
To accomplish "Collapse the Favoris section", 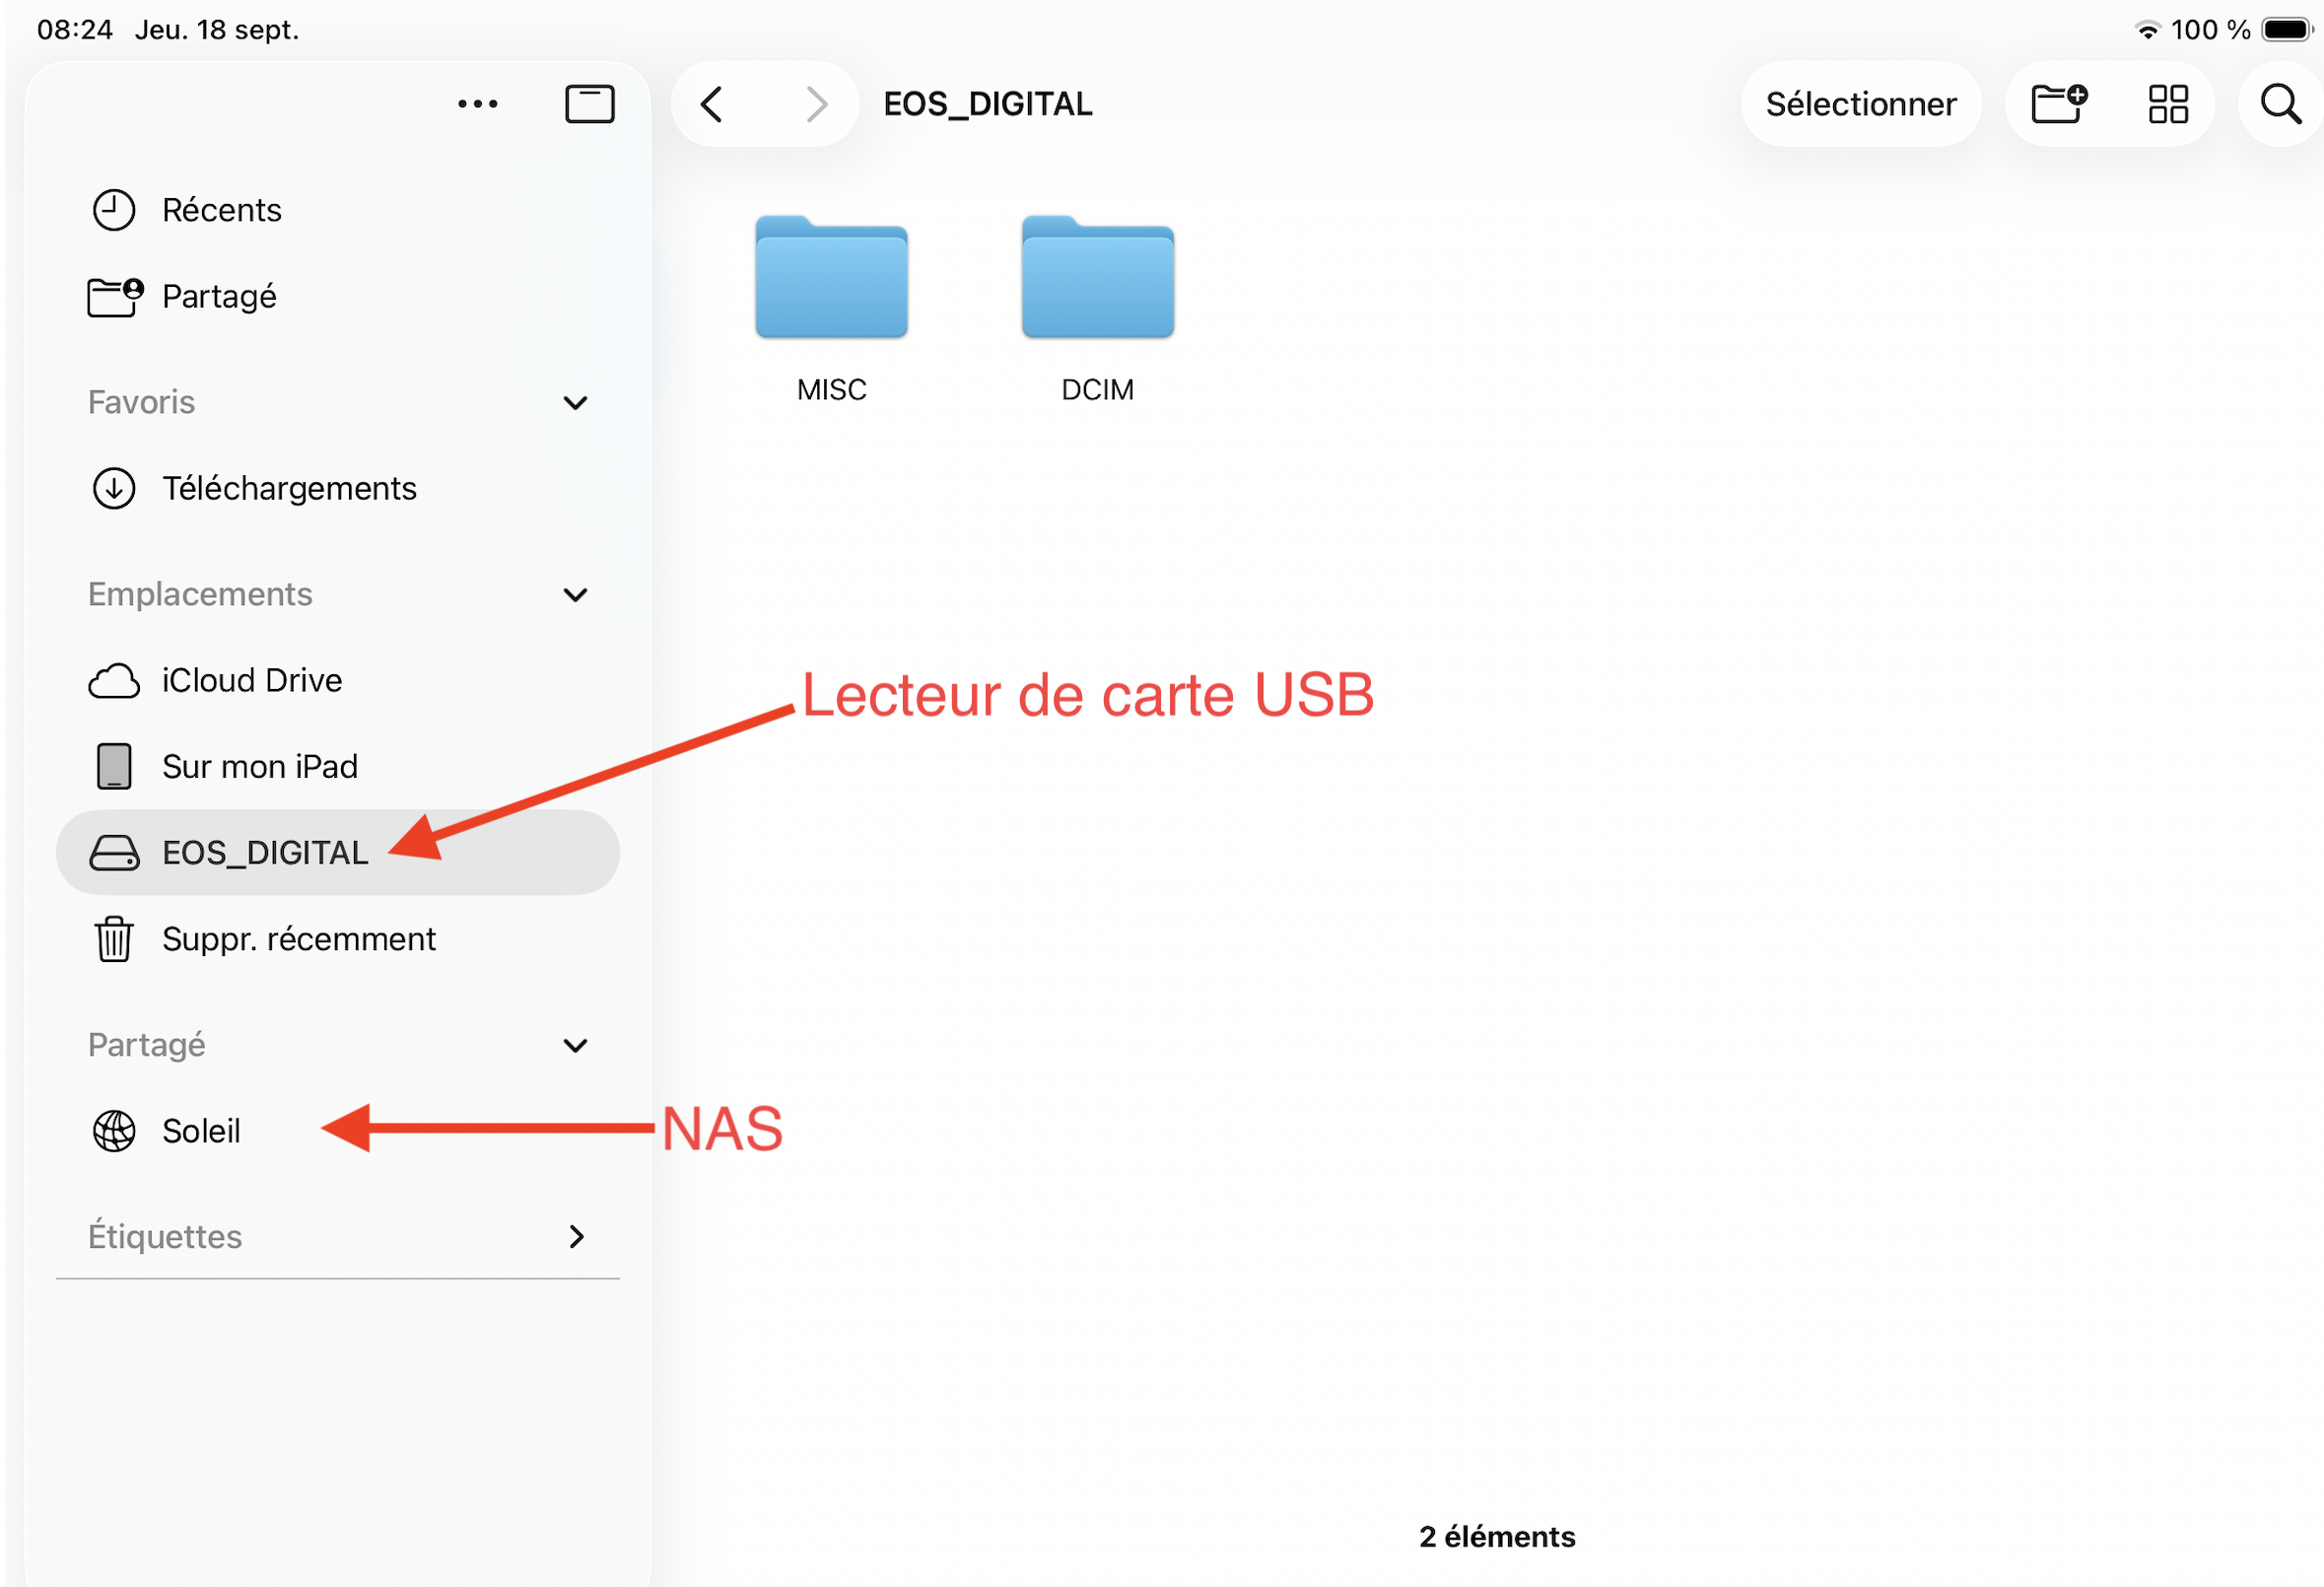I will (x=575, y=402).
